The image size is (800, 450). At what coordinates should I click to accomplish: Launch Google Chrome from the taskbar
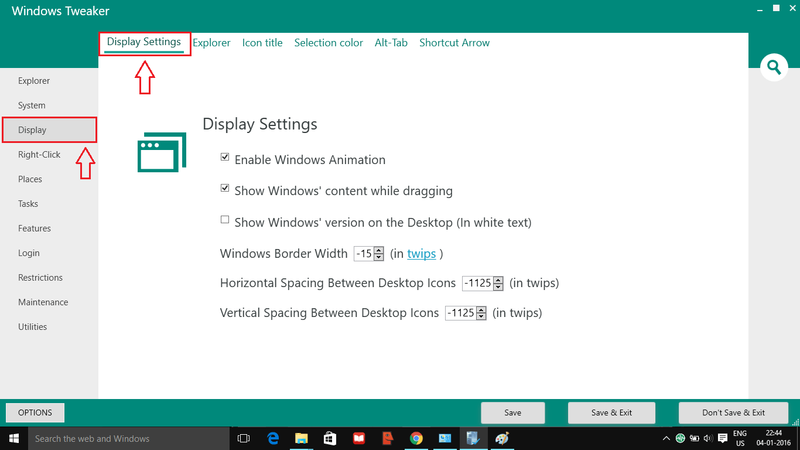(x=416, y=438)
